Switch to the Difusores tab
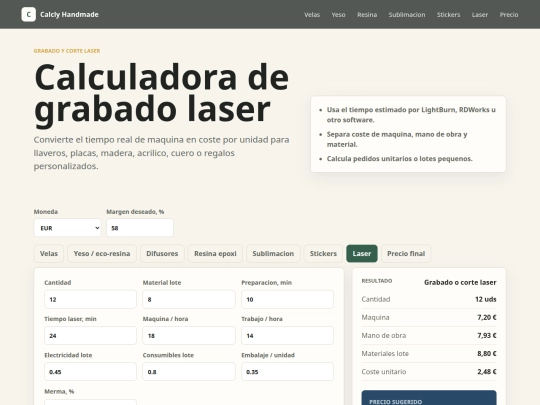This screenshot has height=405, width=540. pyautogui.click(x=162, y=253)
